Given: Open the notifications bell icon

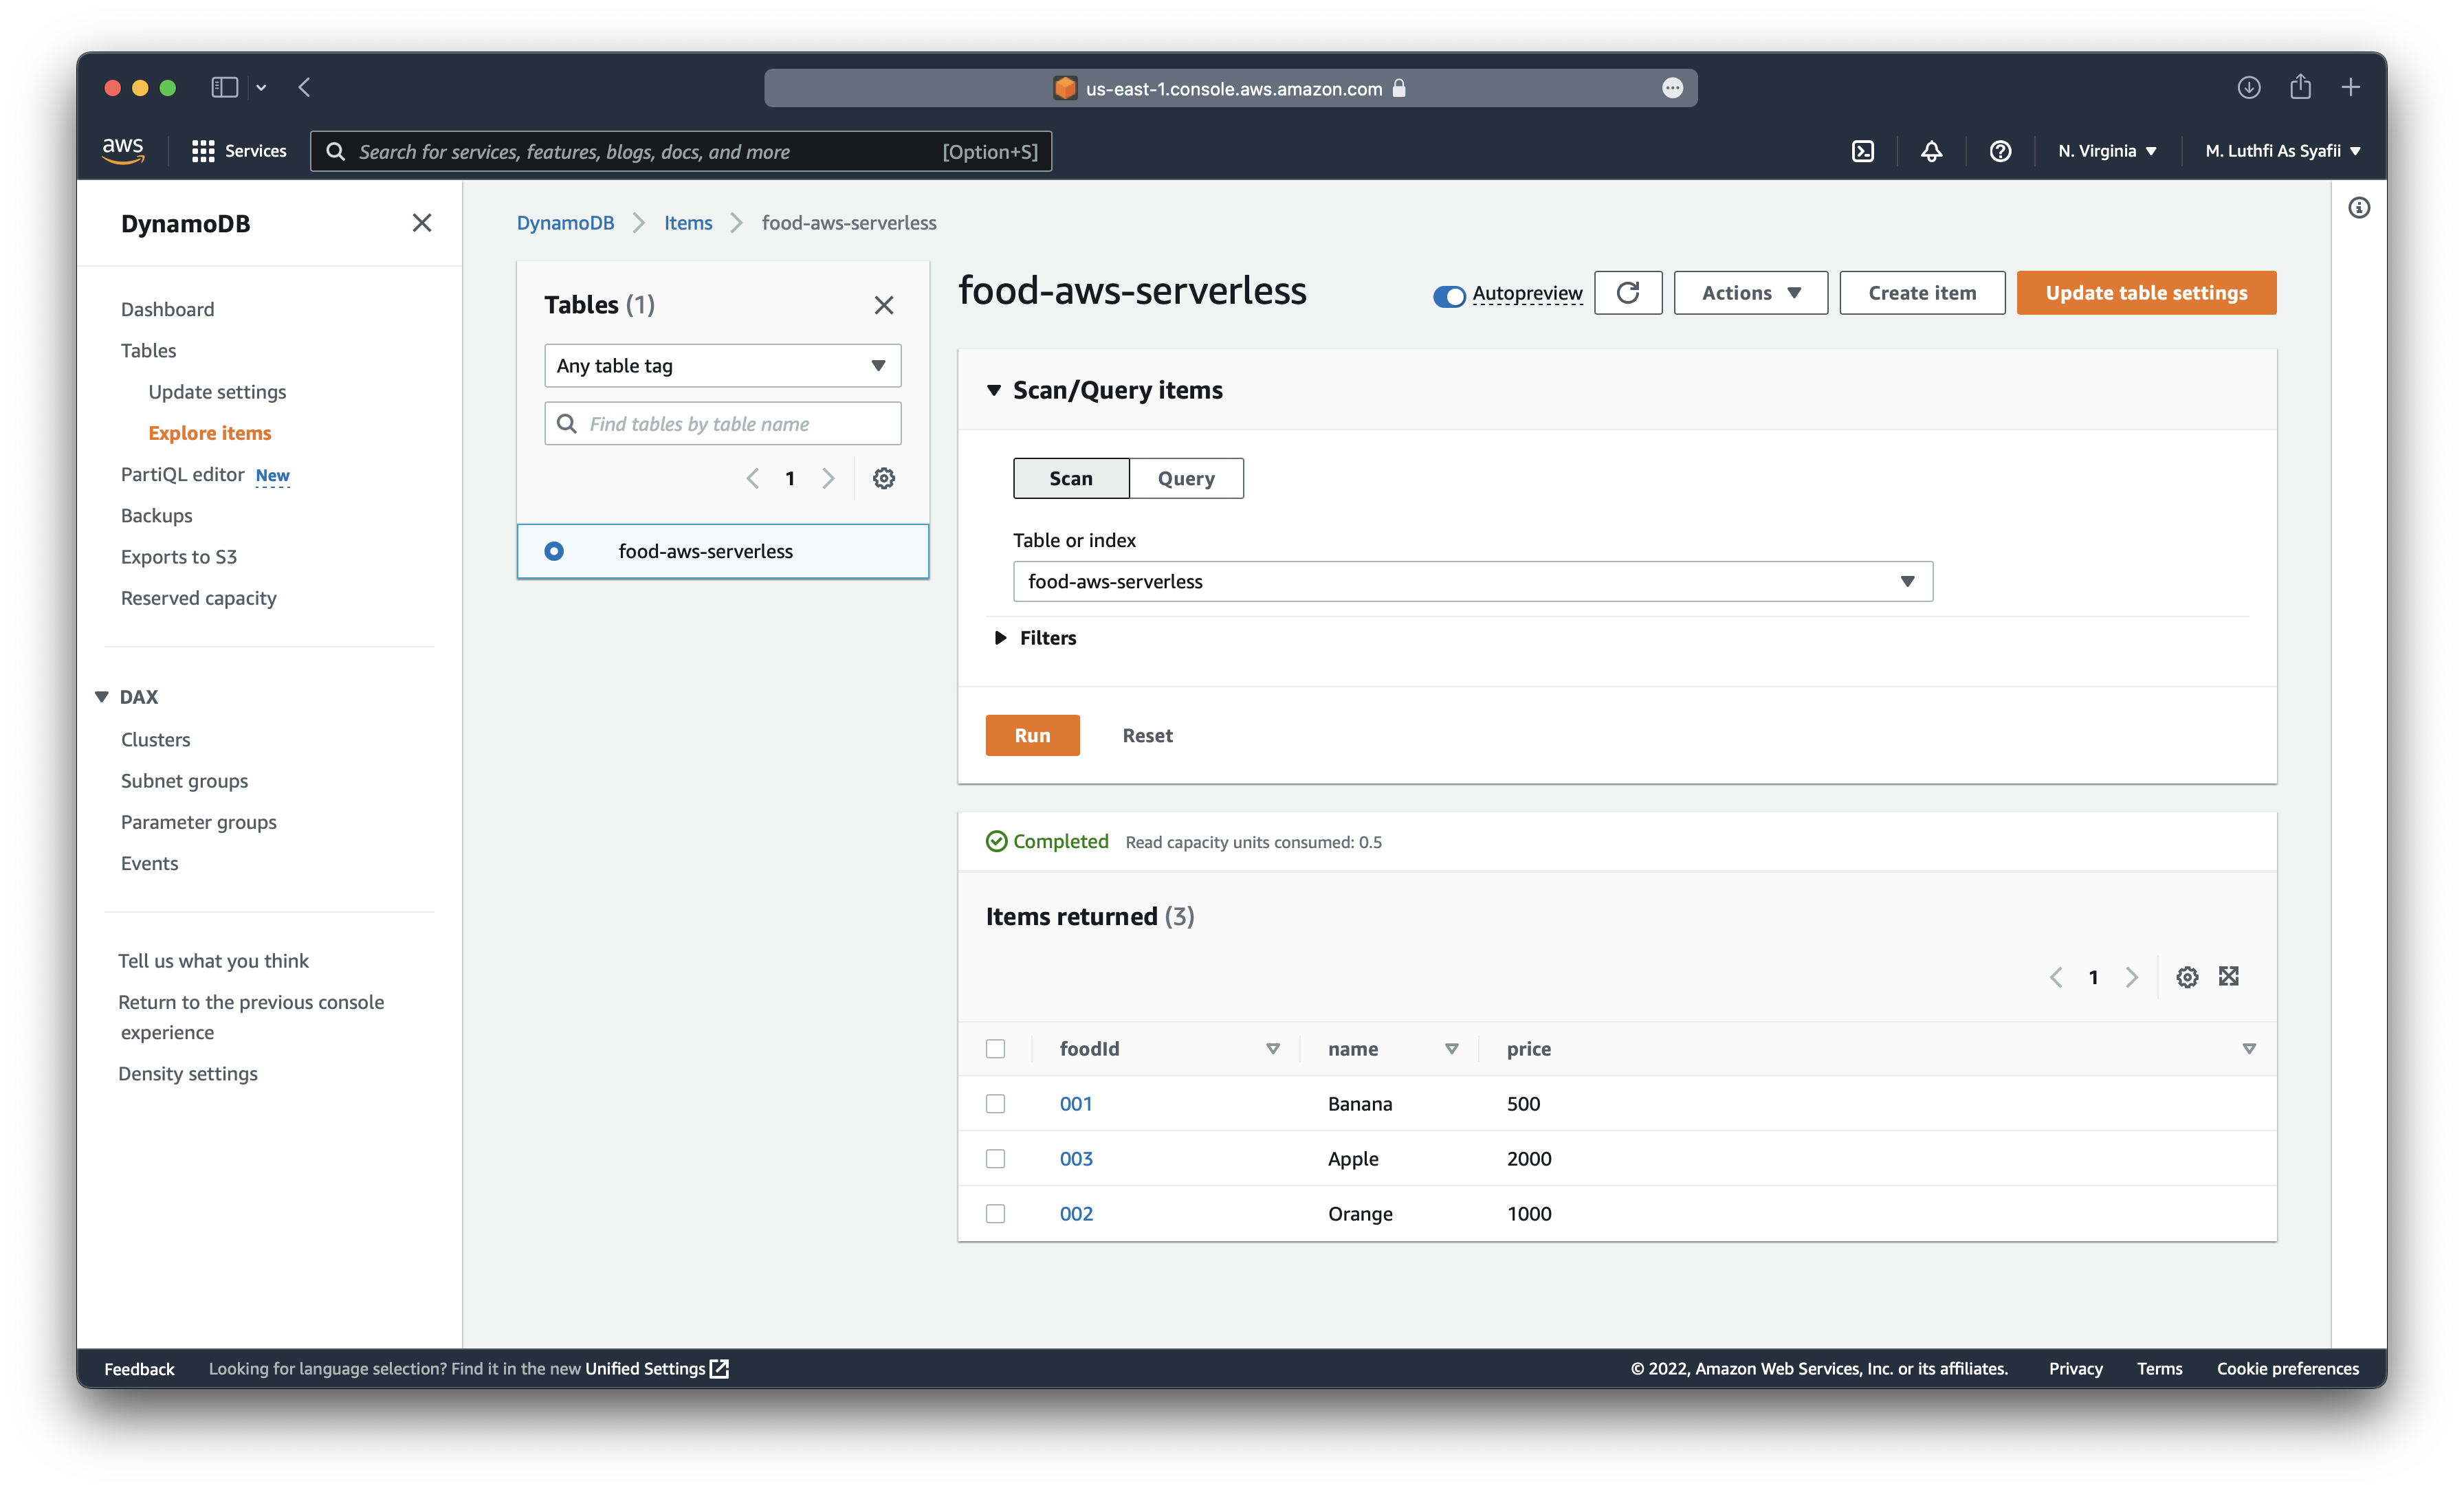Looking at the screenshot, I should tap(1931, 151).
